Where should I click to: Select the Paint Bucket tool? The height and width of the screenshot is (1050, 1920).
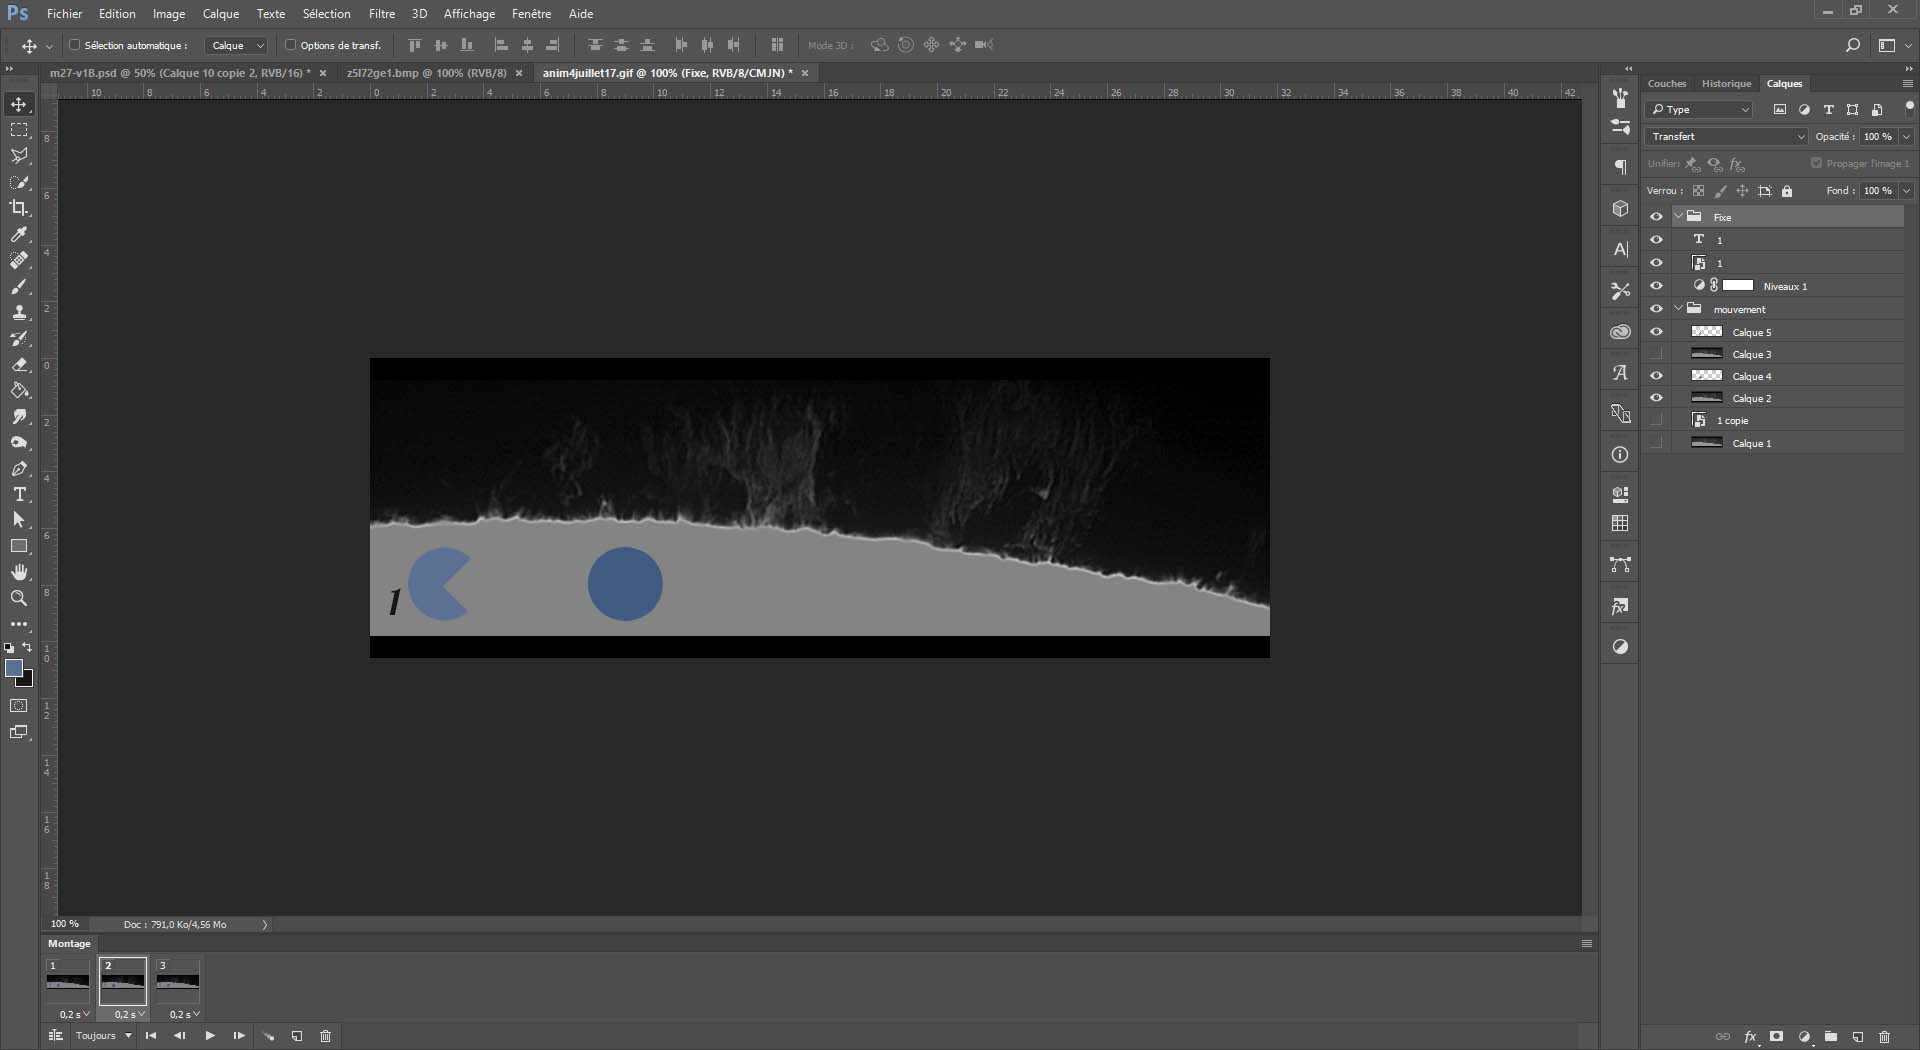pos(19,390)
